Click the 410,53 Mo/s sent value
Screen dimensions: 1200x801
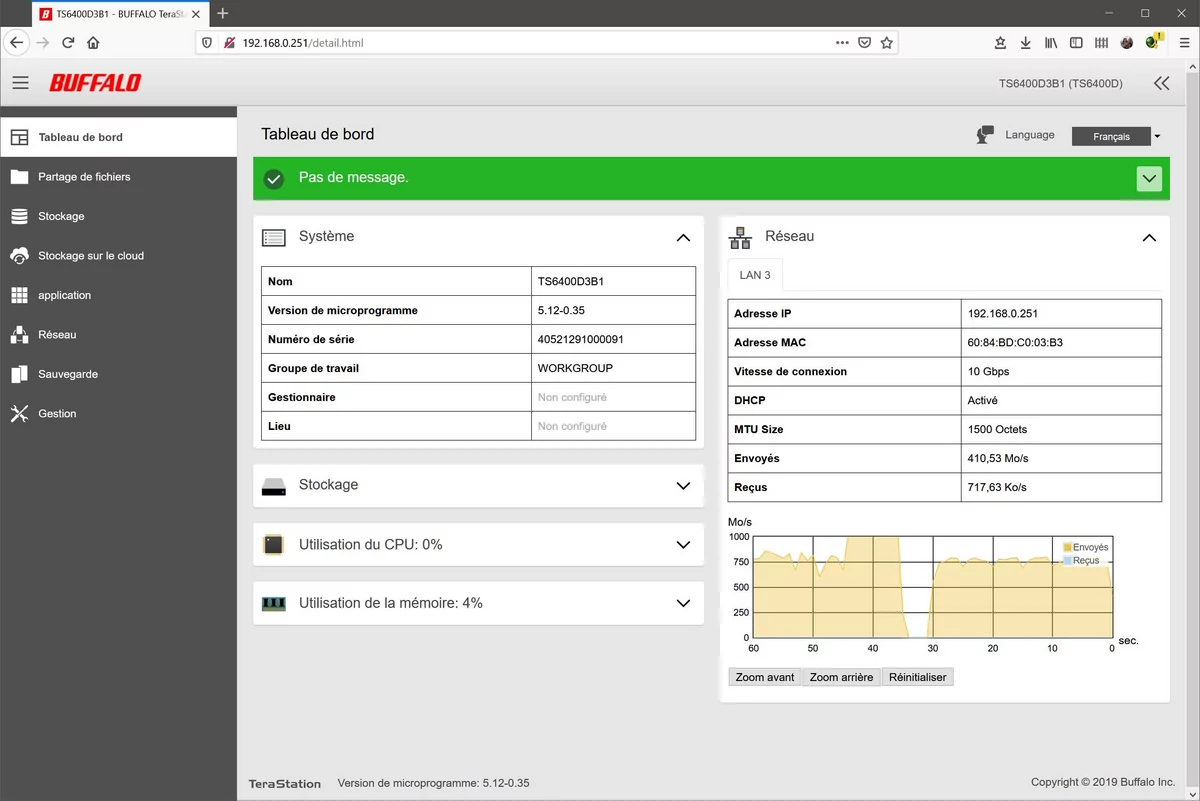(x=998, y=458)
